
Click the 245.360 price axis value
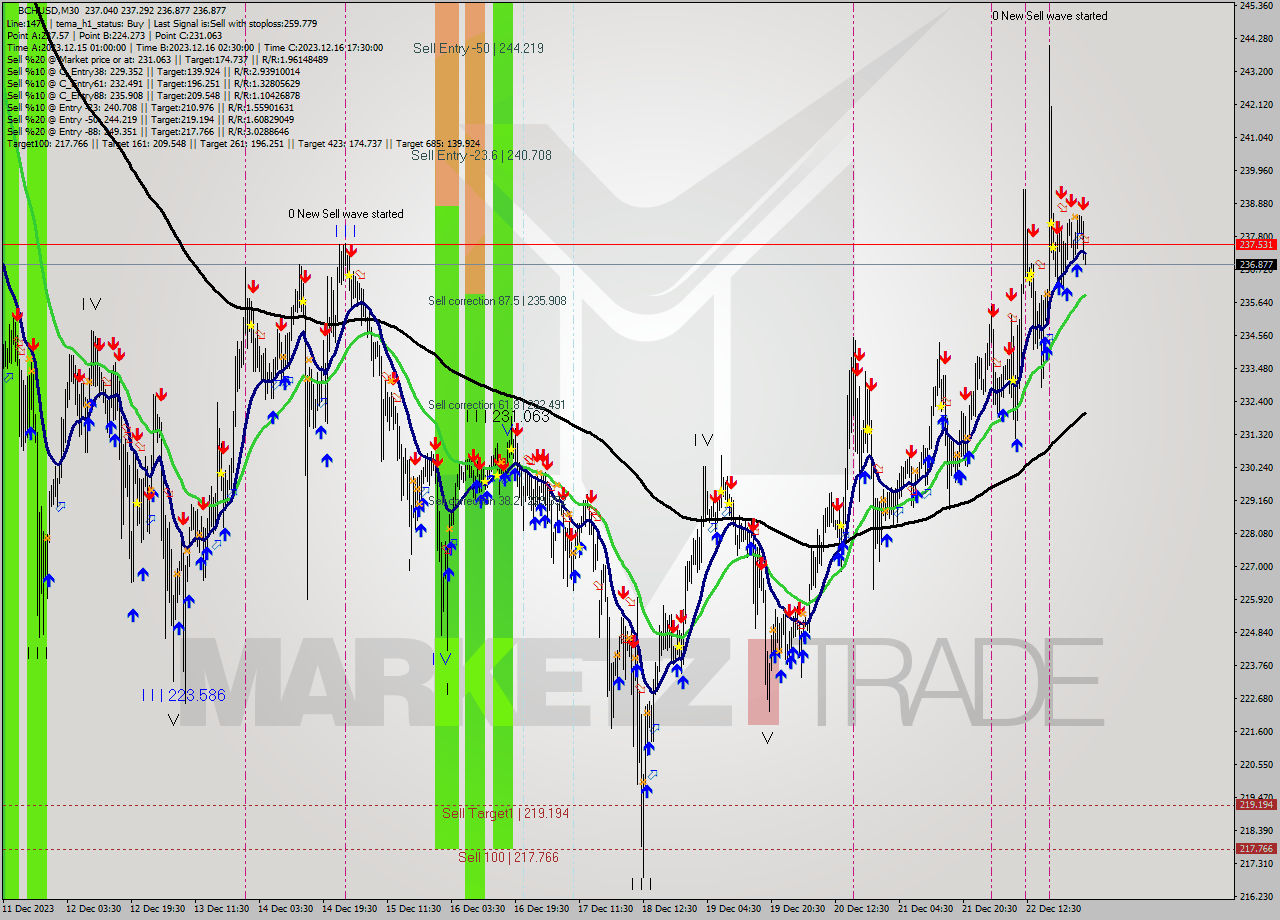(1256, 6)
